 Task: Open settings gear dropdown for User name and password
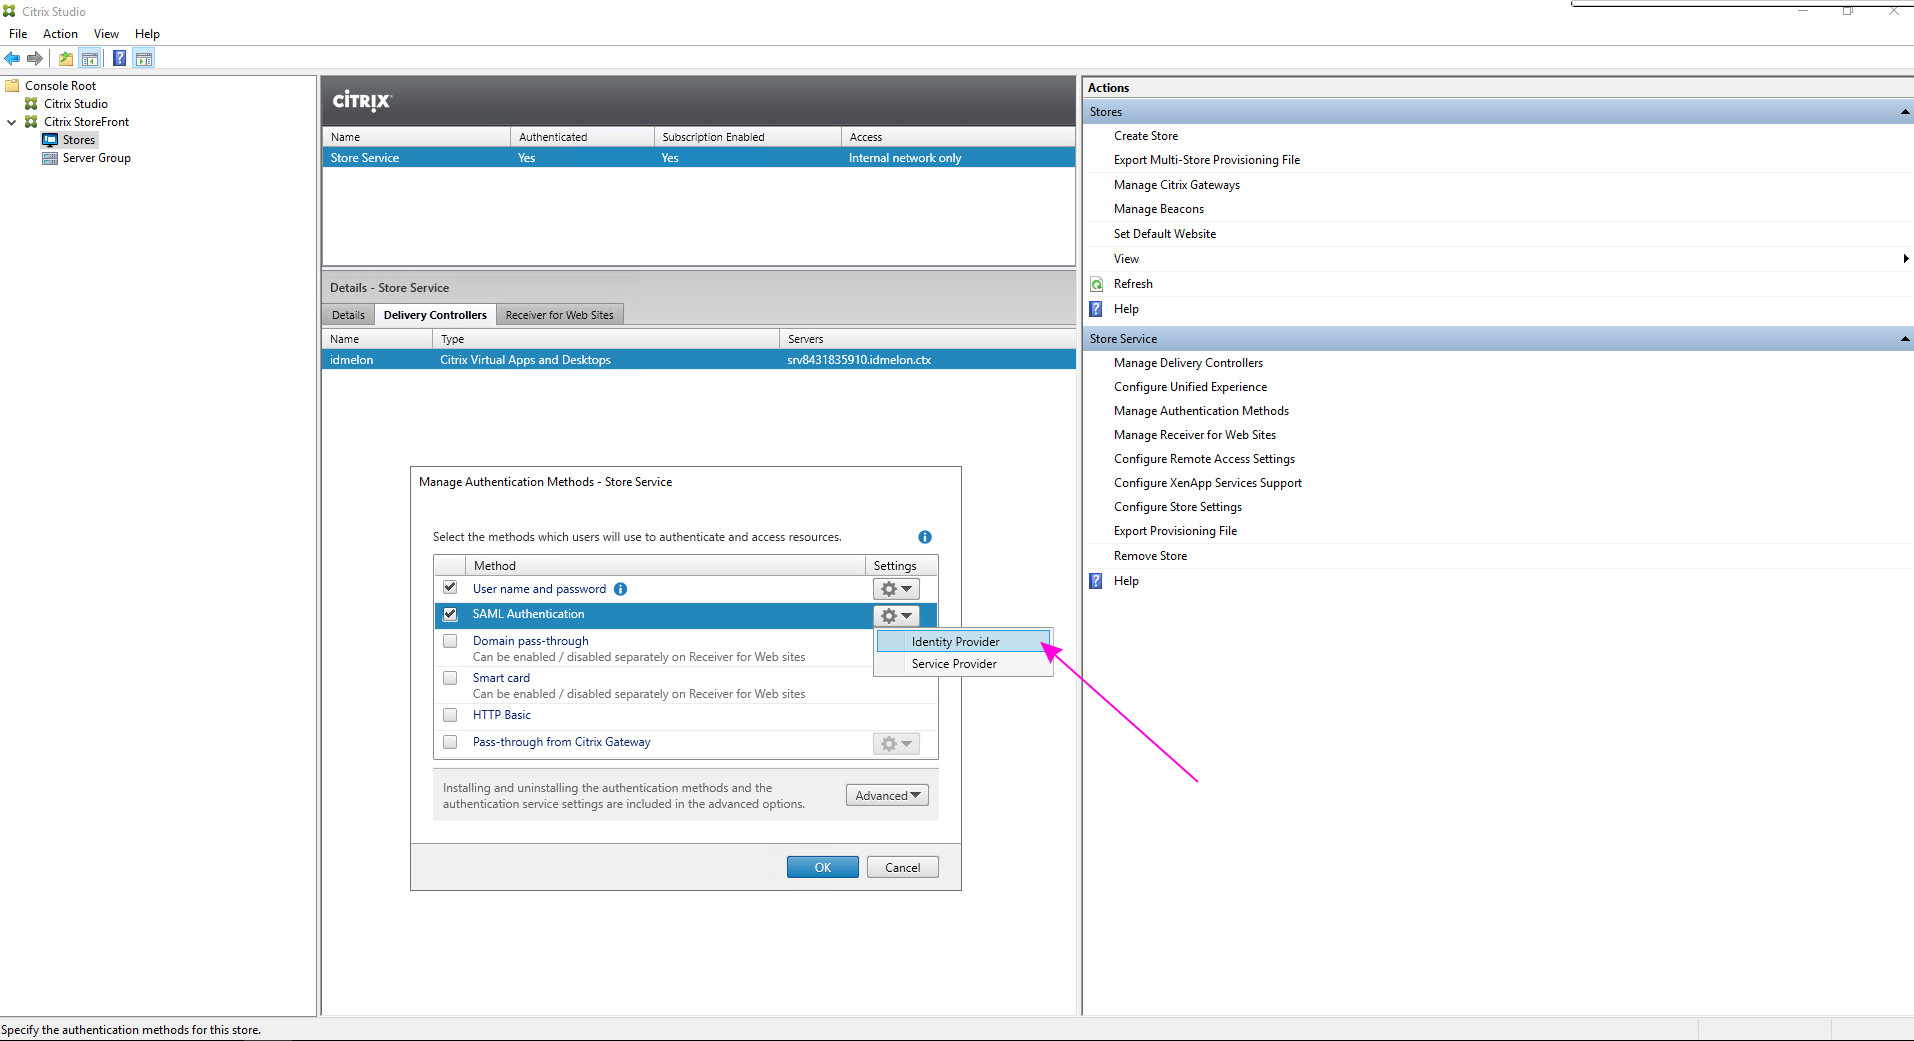click(896, 589)
